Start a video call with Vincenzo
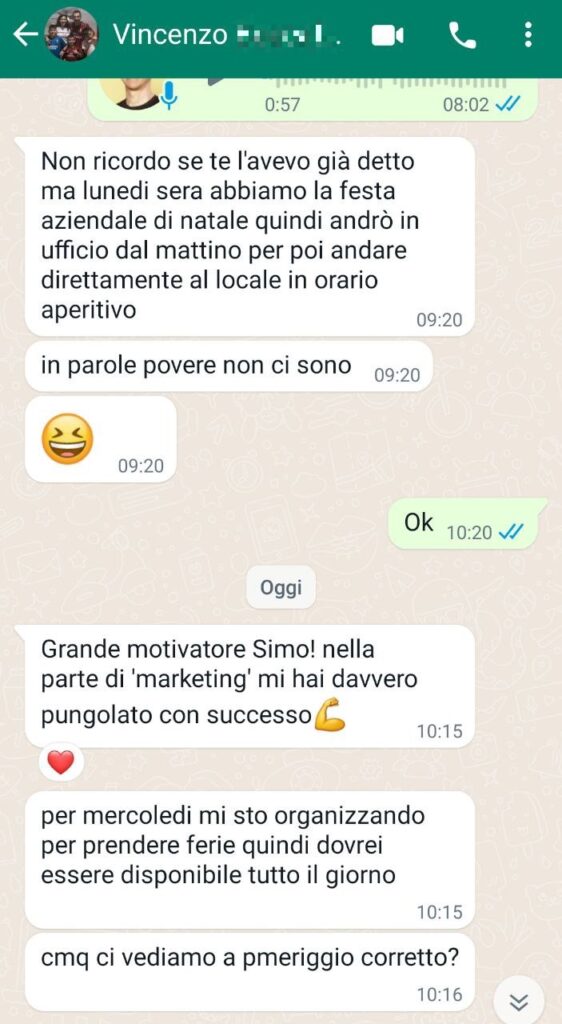Image resolution: width=562 pixels, height=1024 pixels. click(388, 36)
